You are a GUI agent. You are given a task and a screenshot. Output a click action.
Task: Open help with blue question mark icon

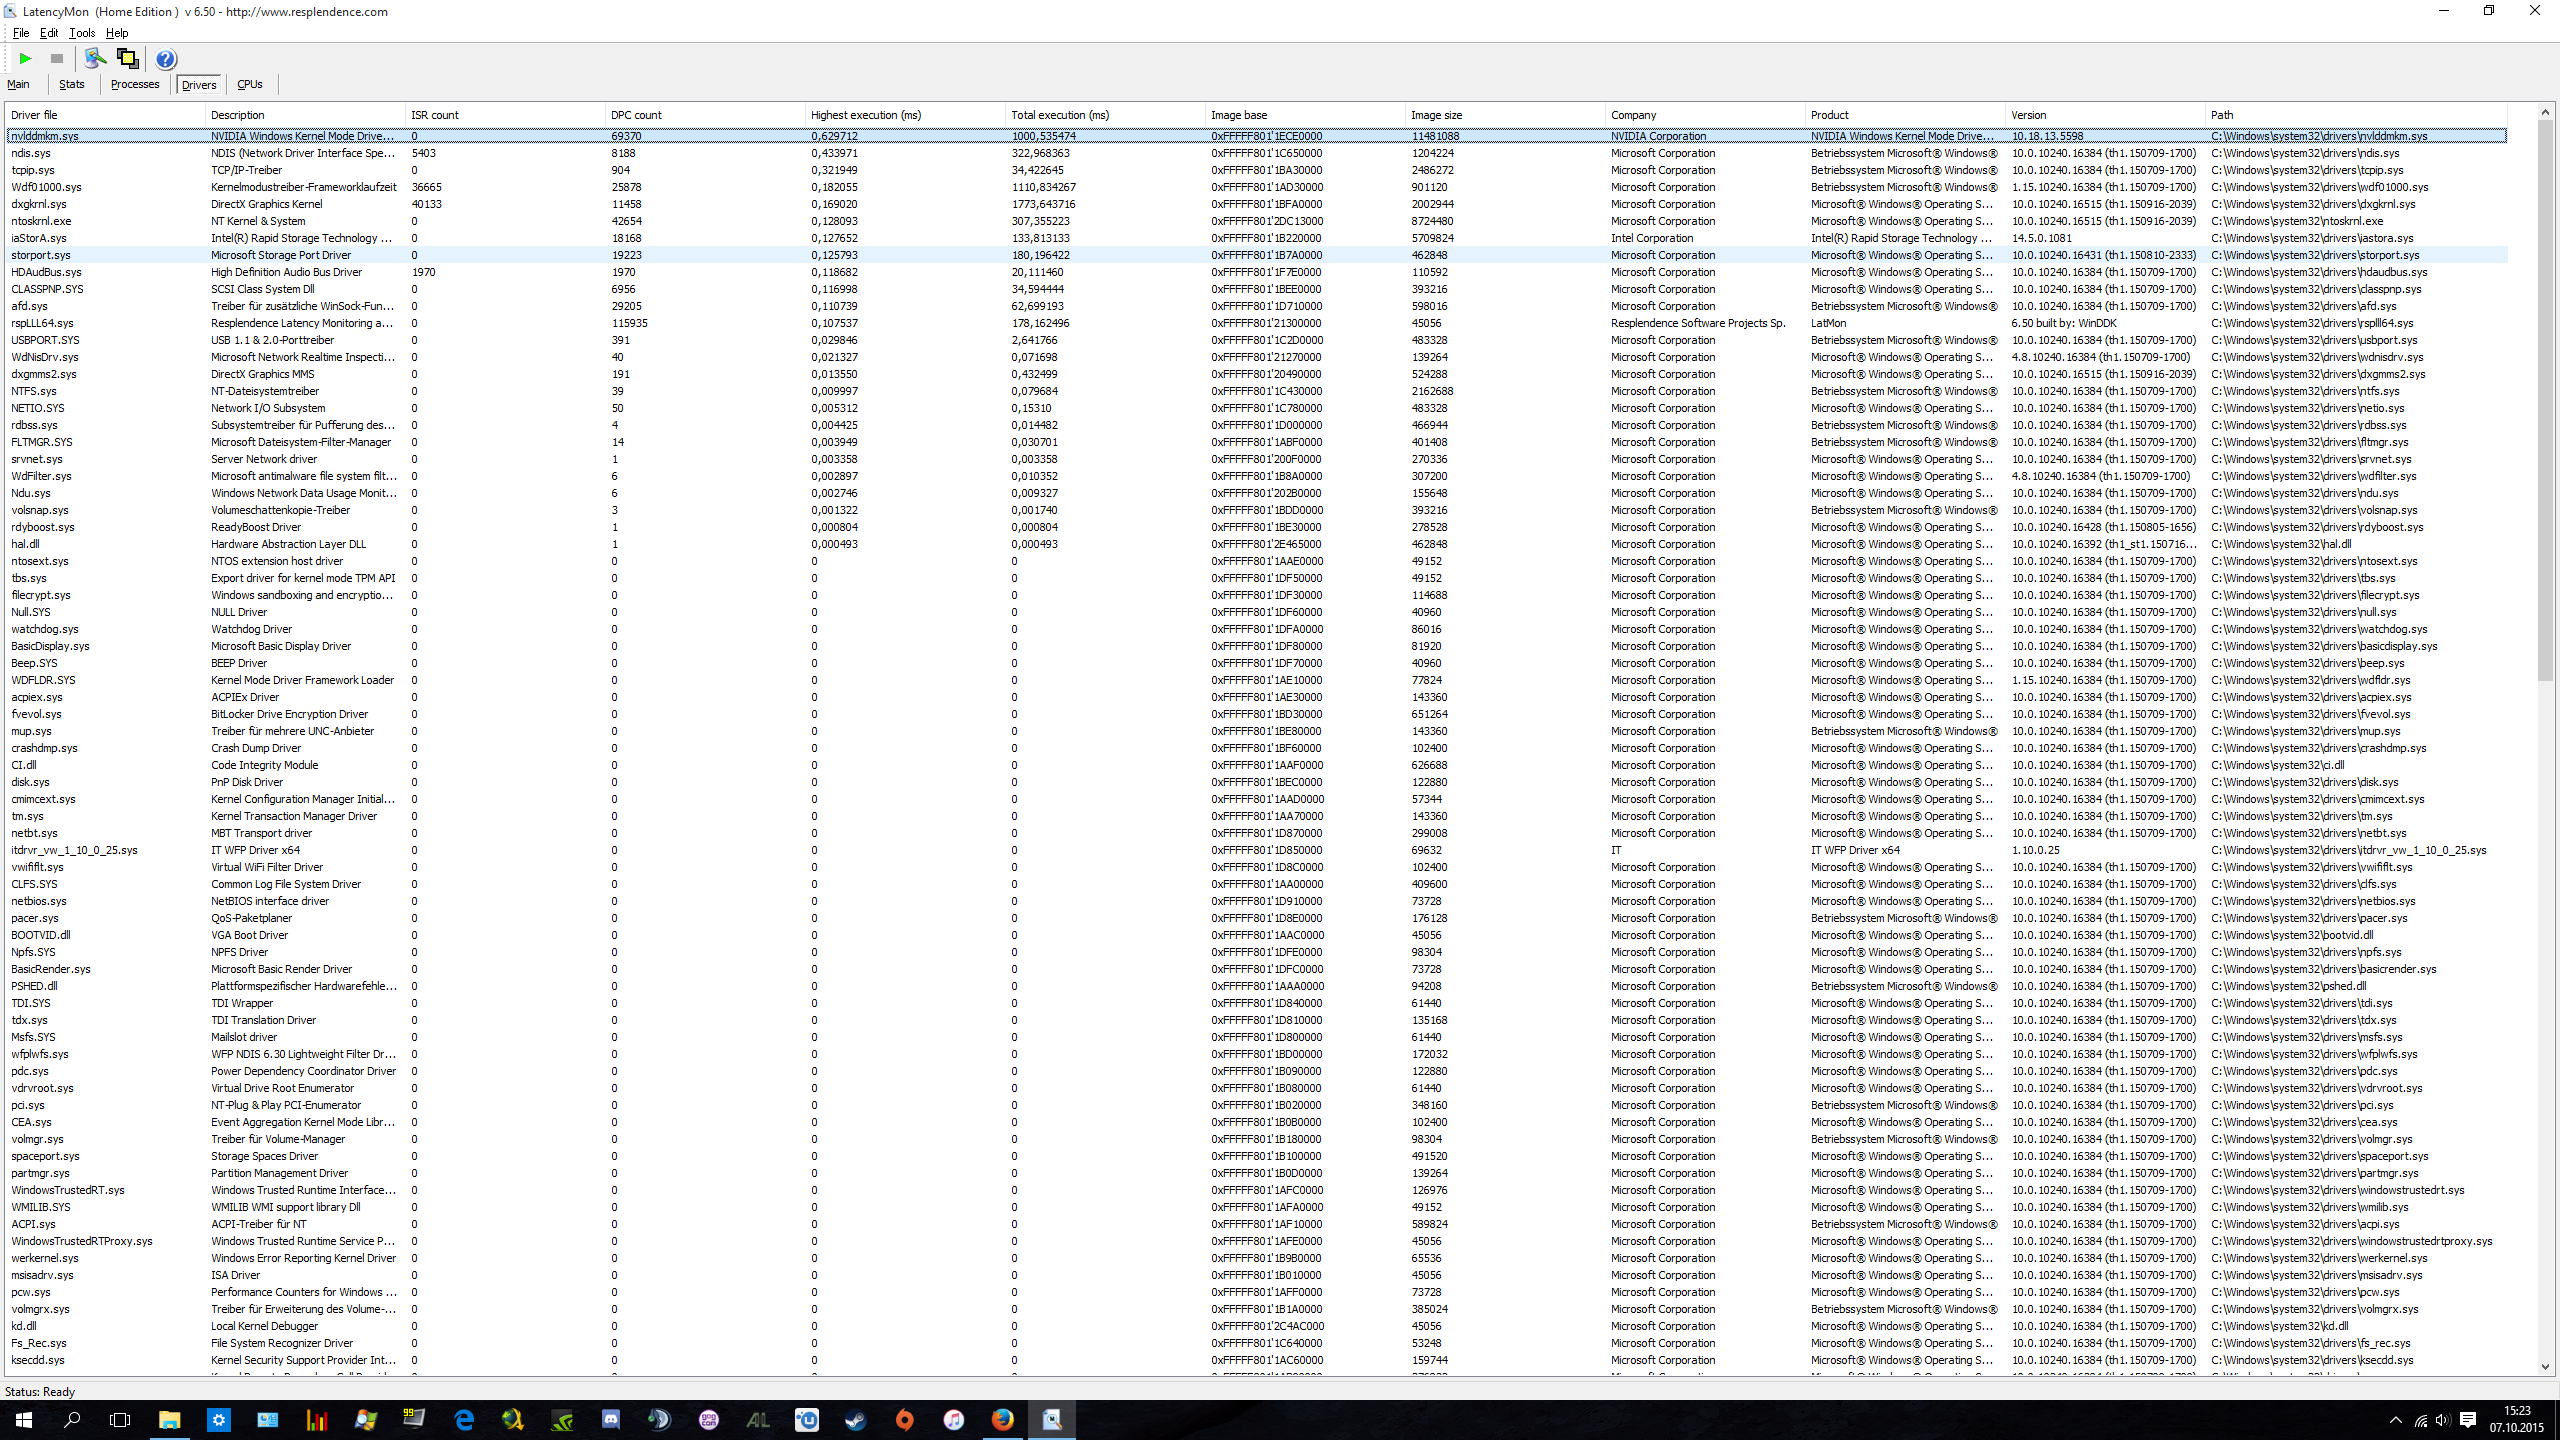[166, 59]
